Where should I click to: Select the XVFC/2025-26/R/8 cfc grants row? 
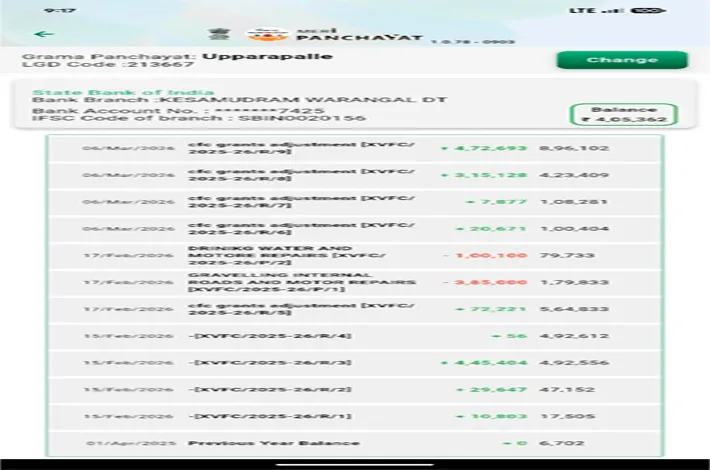(x=354, y=176)
